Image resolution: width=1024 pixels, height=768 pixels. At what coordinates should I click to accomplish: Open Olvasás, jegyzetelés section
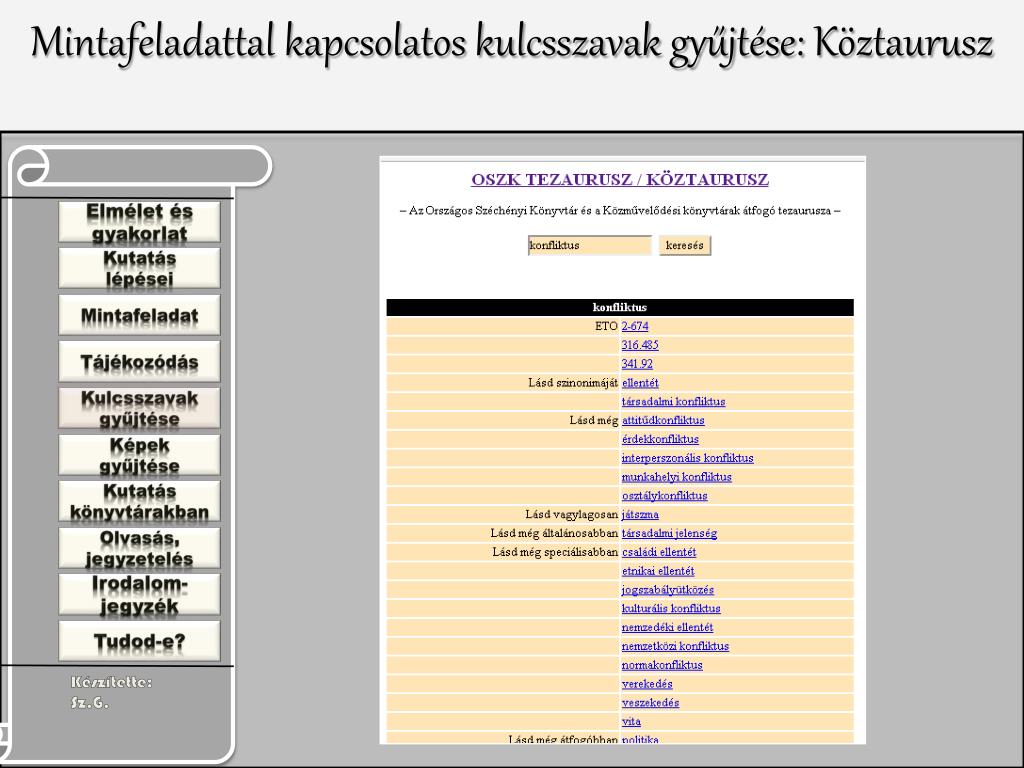139,548
